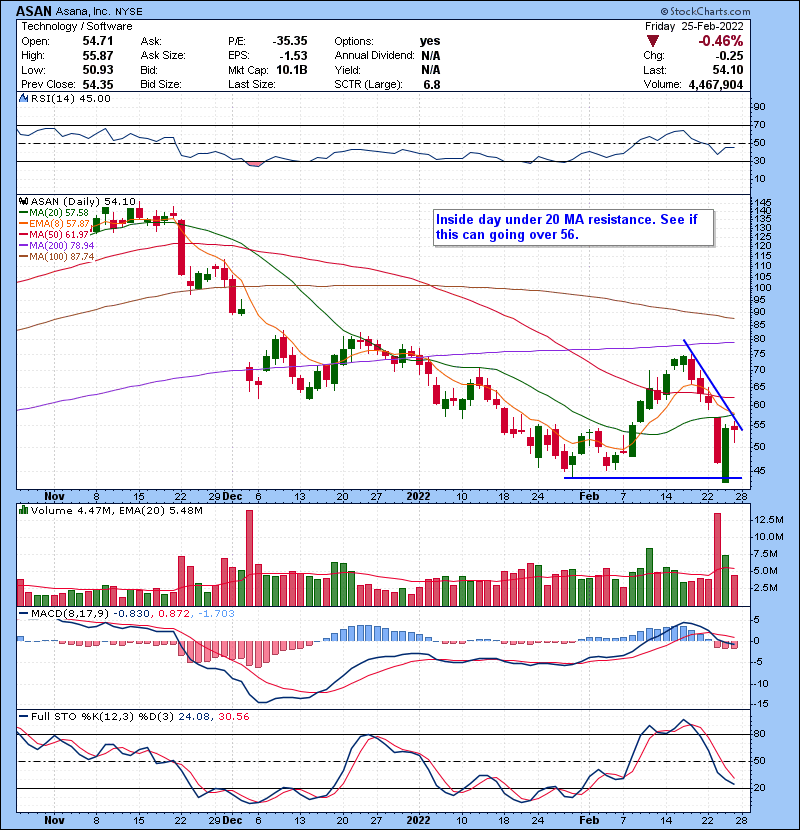
Task: Click the Volume value 4,467,904
Action: [x=716, y=84]
